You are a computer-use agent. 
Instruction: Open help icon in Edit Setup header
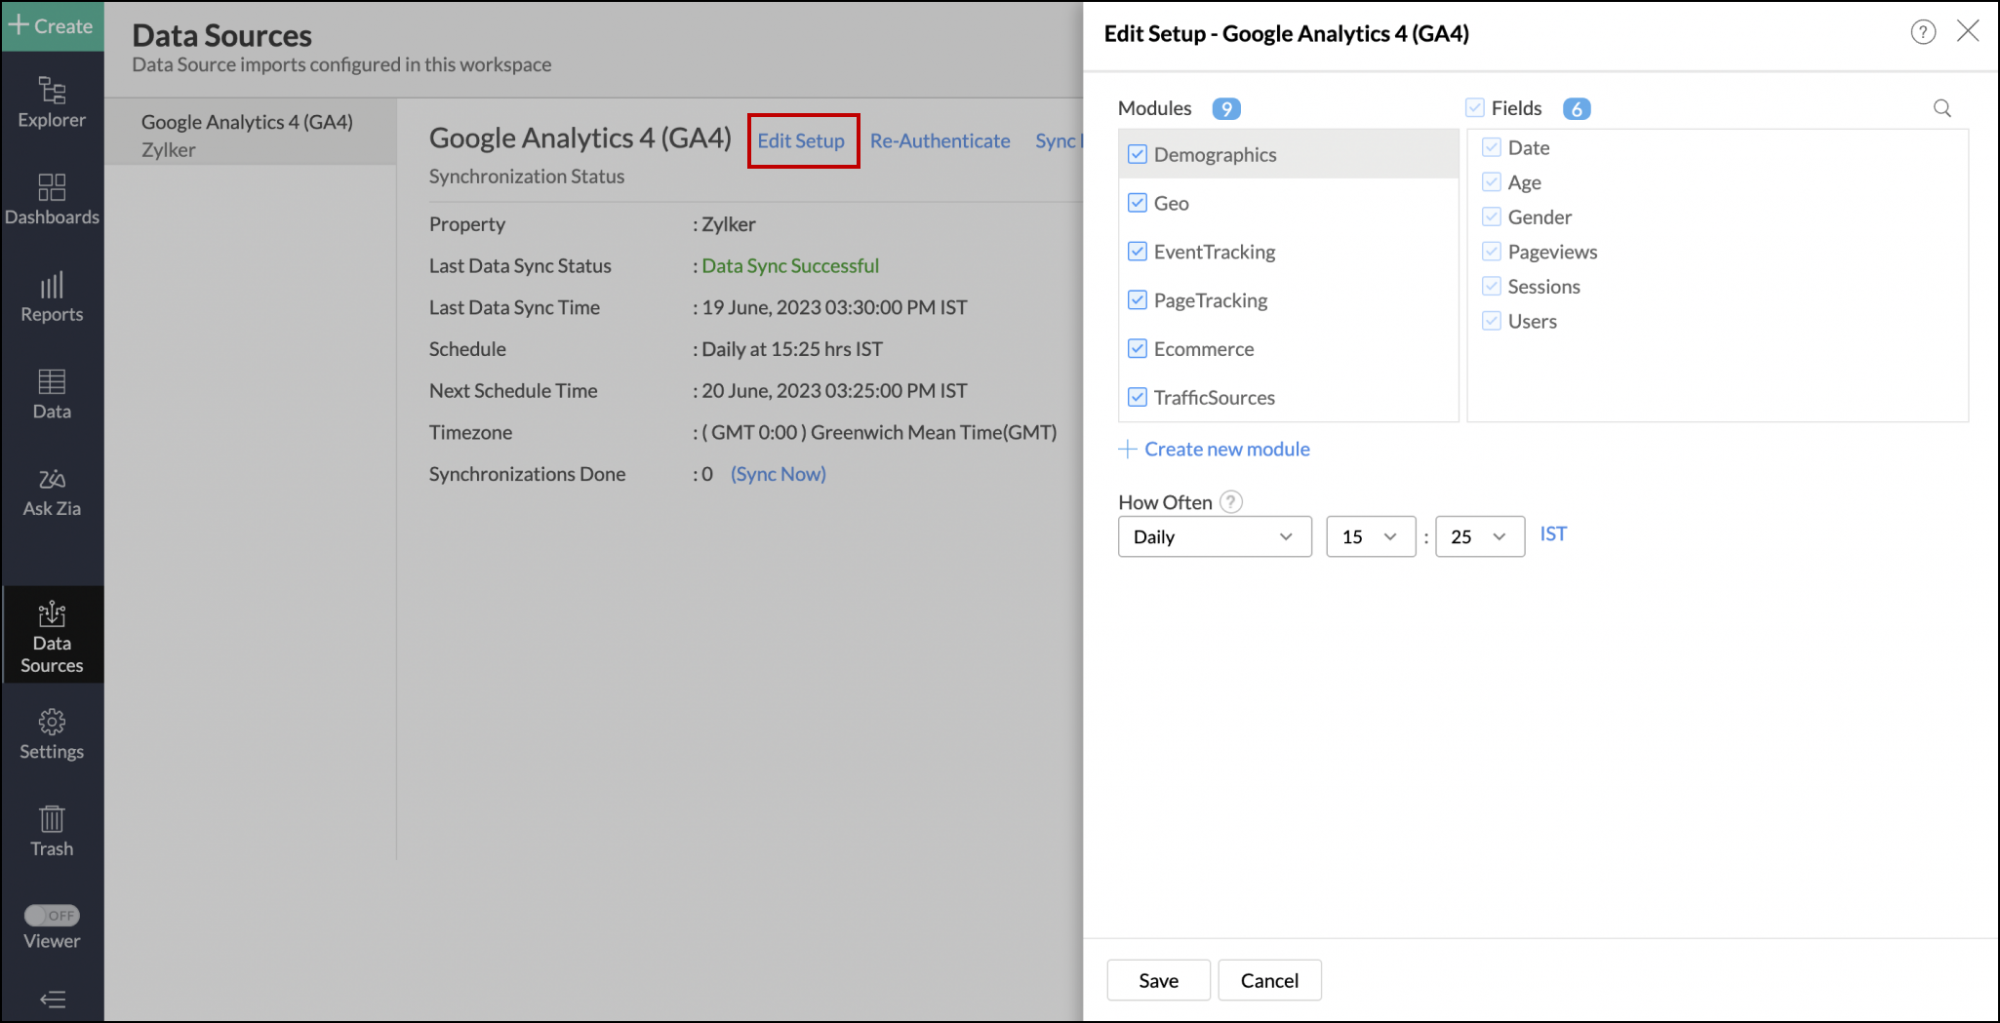[1922, 32]
